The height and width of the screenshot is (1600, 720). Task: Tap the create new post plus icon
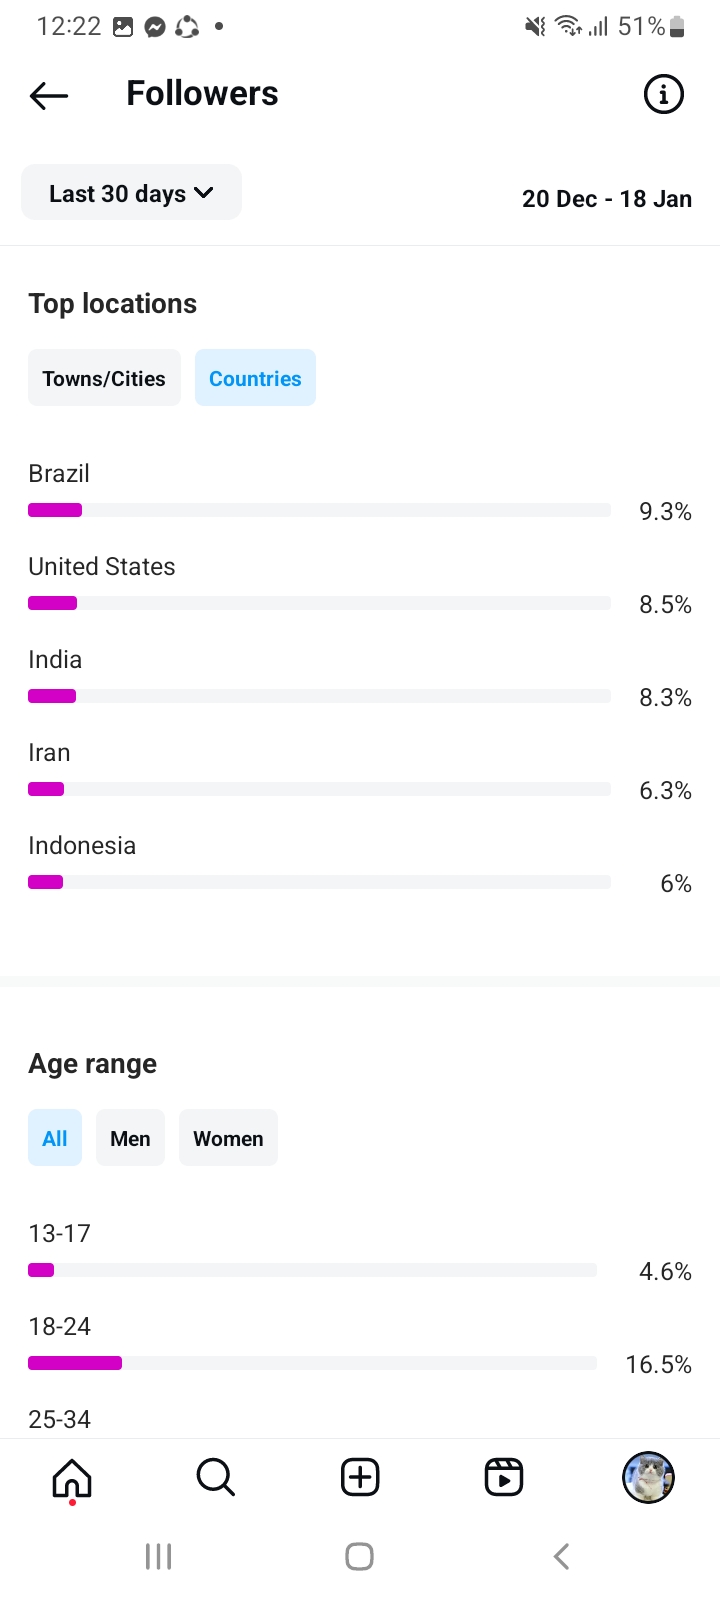(360, 1477)
